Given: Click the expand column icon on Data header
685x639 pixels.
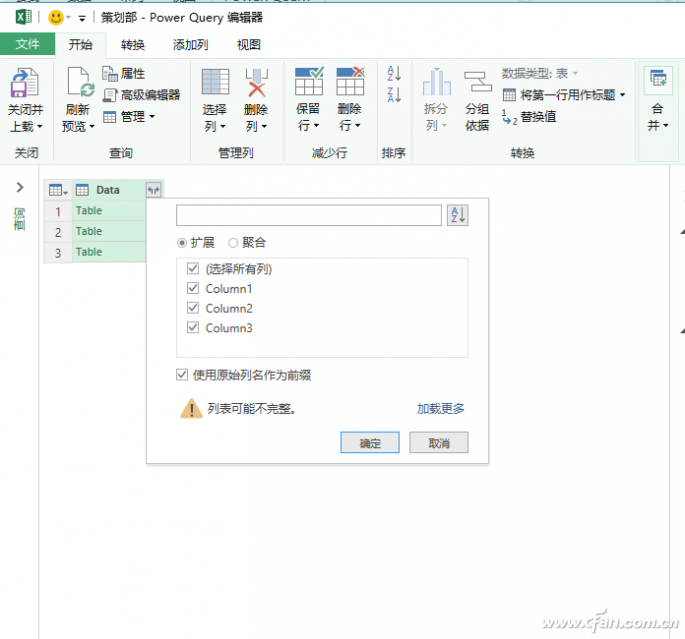Looking at the screenshot, I should tap(154, 190).
